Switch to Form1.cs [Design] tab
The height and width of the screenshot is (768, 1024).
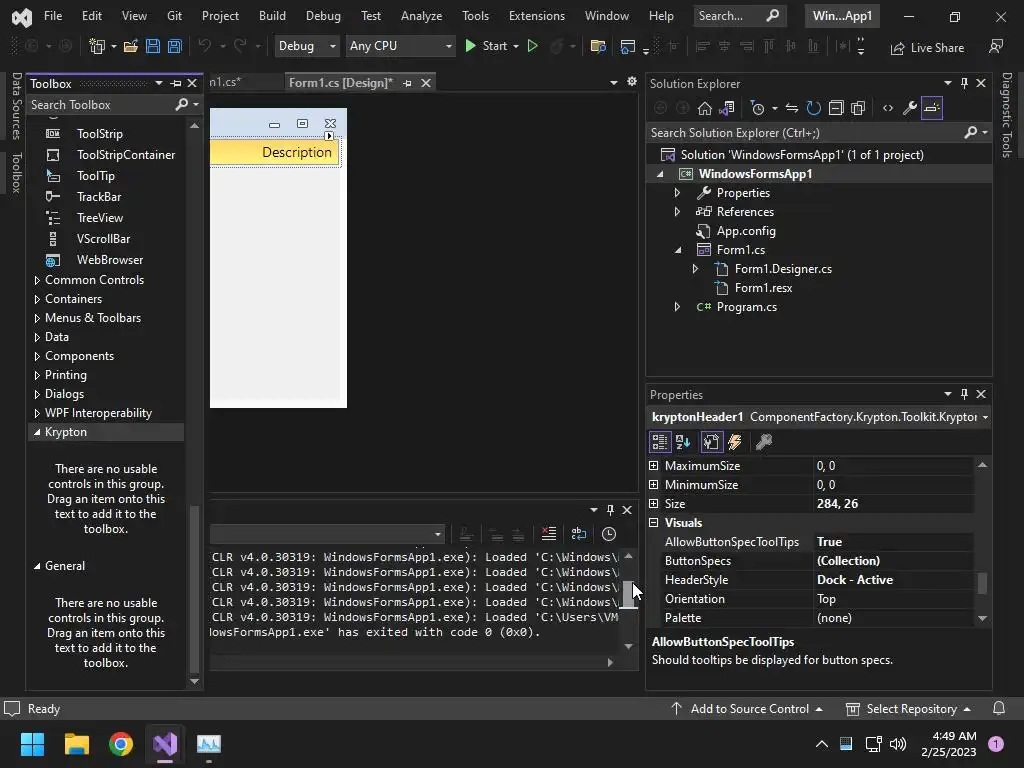pyautogui.click(x=340, y=83)
